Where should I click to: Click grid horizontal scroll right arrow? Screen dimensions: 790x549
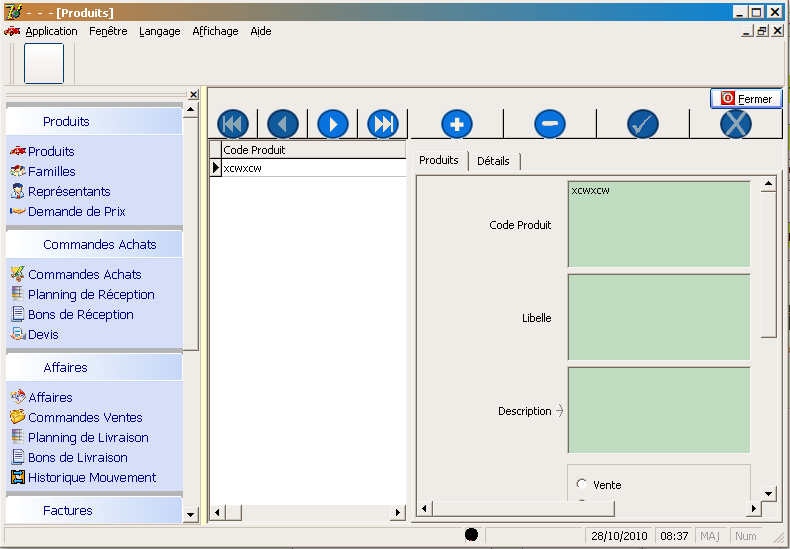pyautogui.click(x=398, y=512)
